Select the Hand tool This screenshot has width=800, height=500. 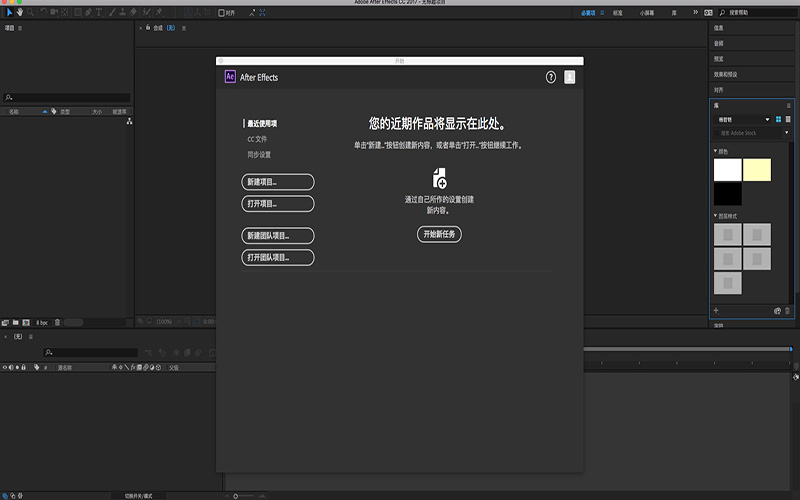[x=20, y=12]
